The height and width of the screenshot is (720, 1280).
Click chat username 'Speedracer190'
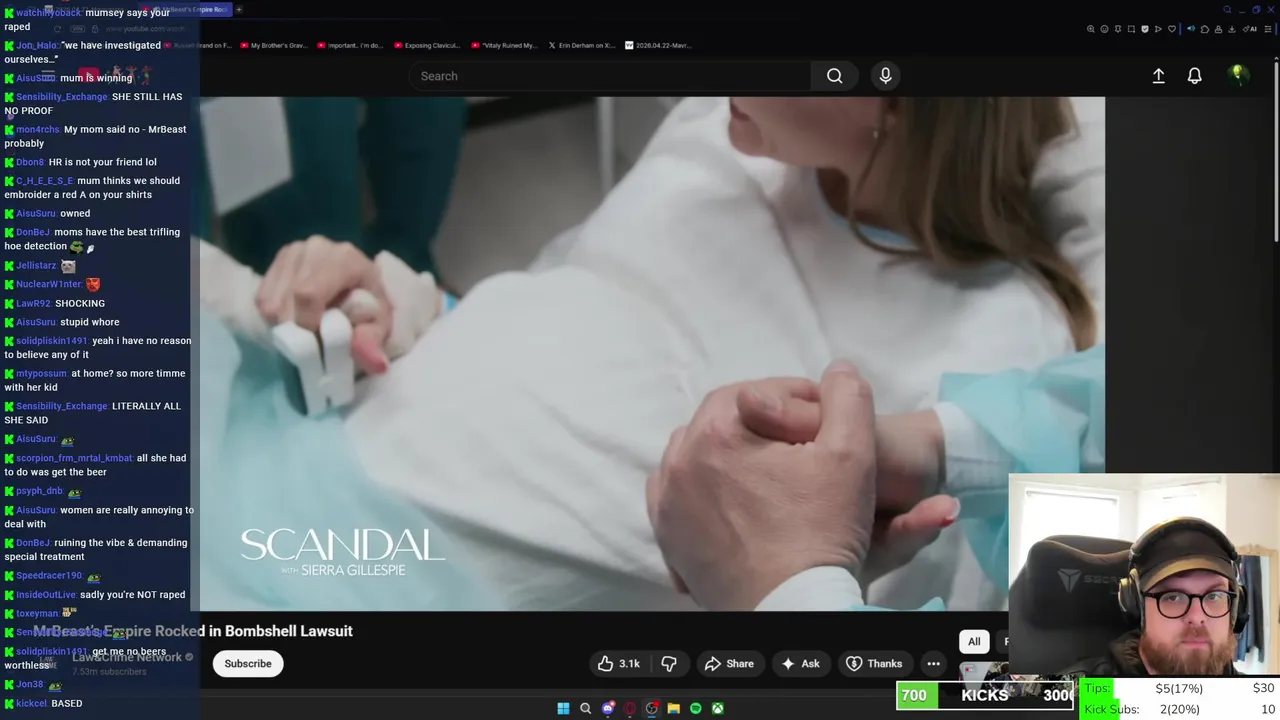[x=49, y=576]
